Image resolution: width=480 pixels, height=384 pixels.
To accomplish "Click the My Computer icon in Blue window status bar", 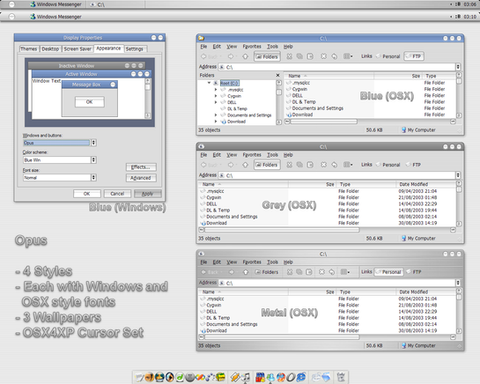I will pos(404,130).
